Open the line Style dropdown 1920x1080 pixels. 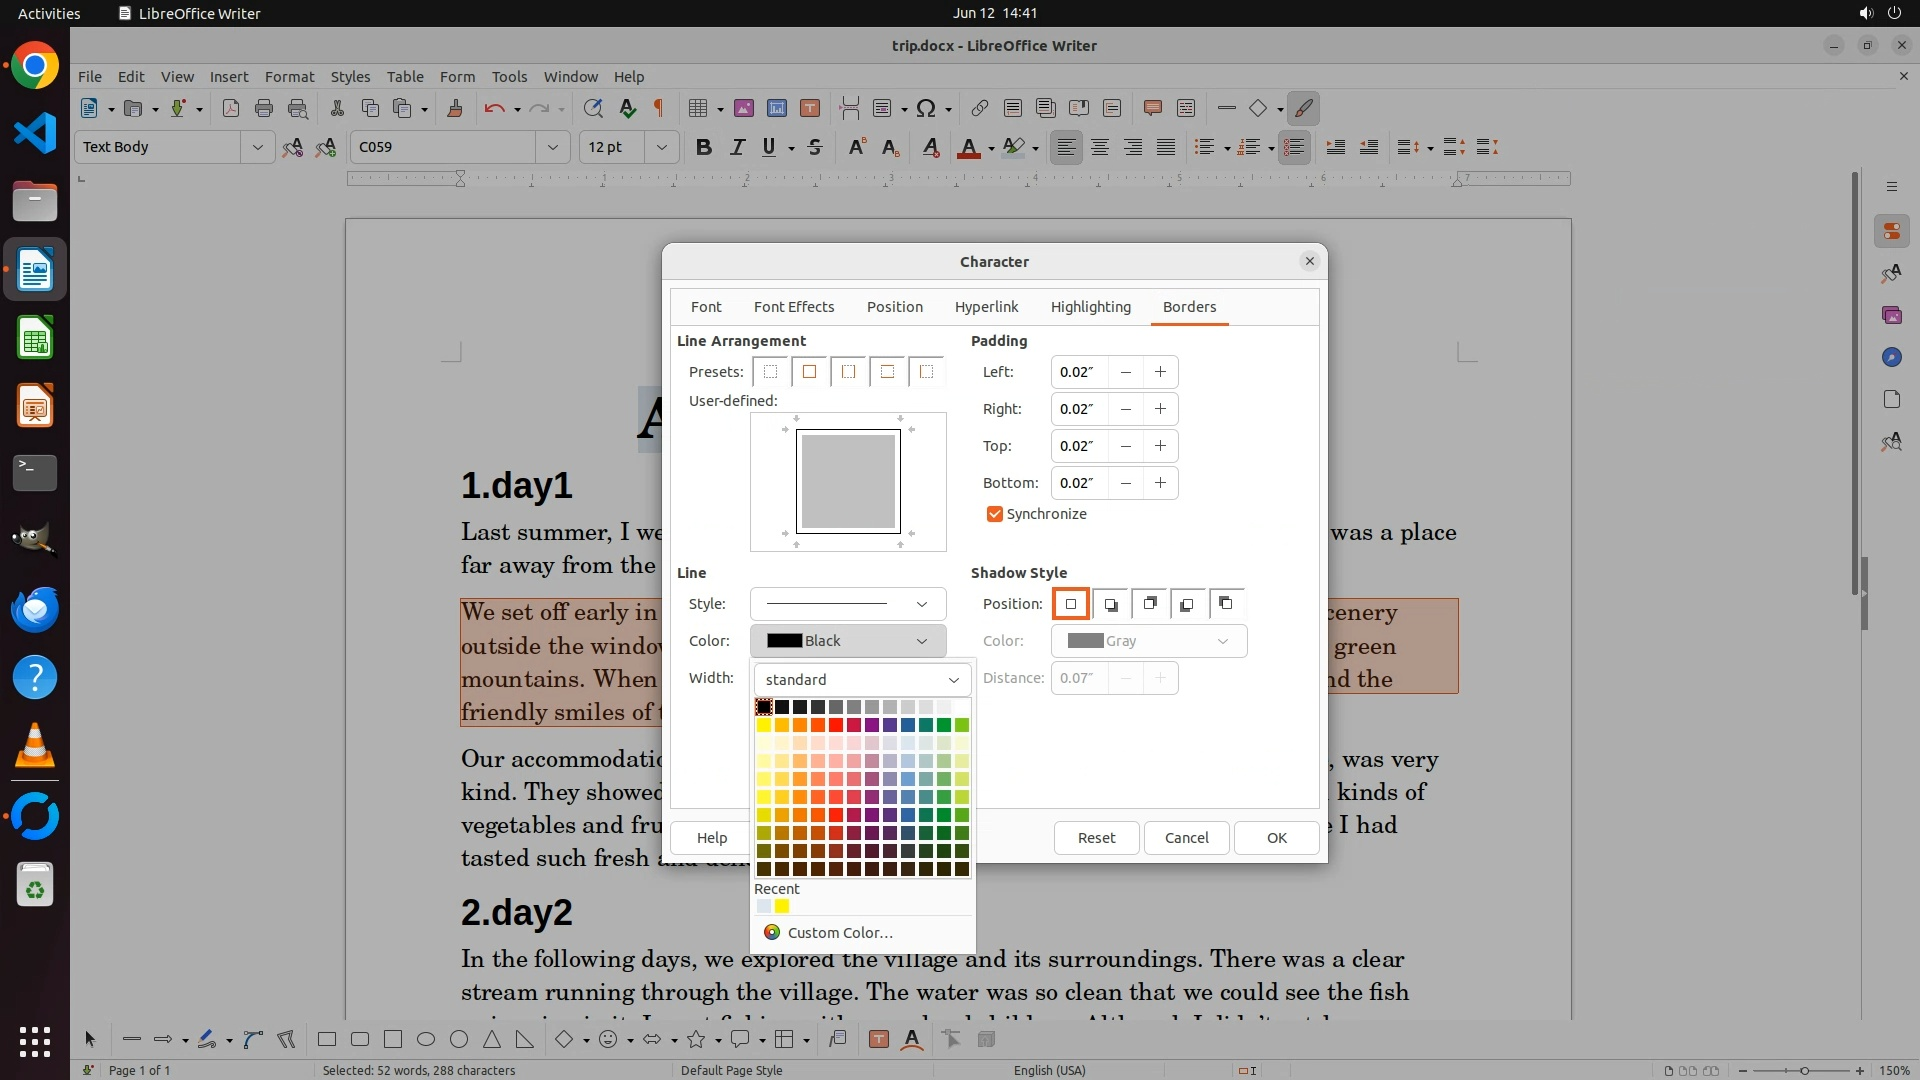[847, 604]
